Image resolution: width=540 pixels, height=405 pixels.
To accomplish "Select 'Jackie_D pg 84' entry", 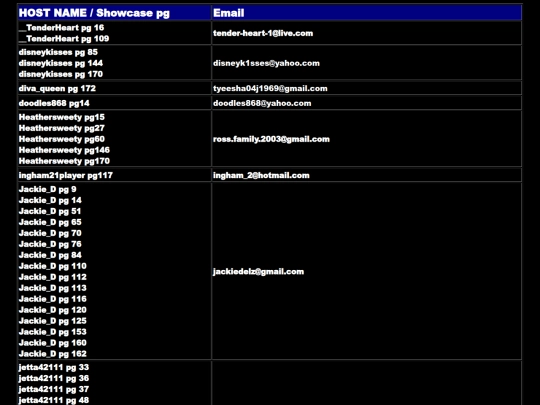I will point(50,256).
